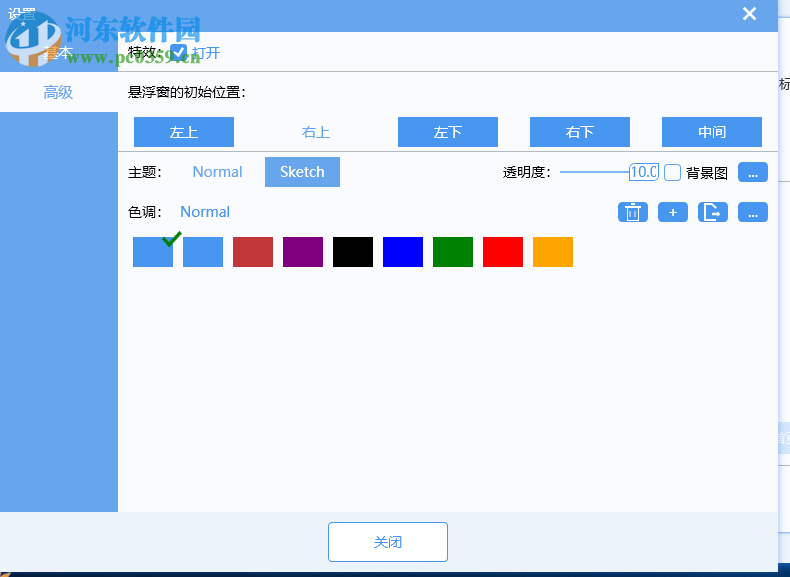Adjust the 透明度 slider

[x=596, y=172]
